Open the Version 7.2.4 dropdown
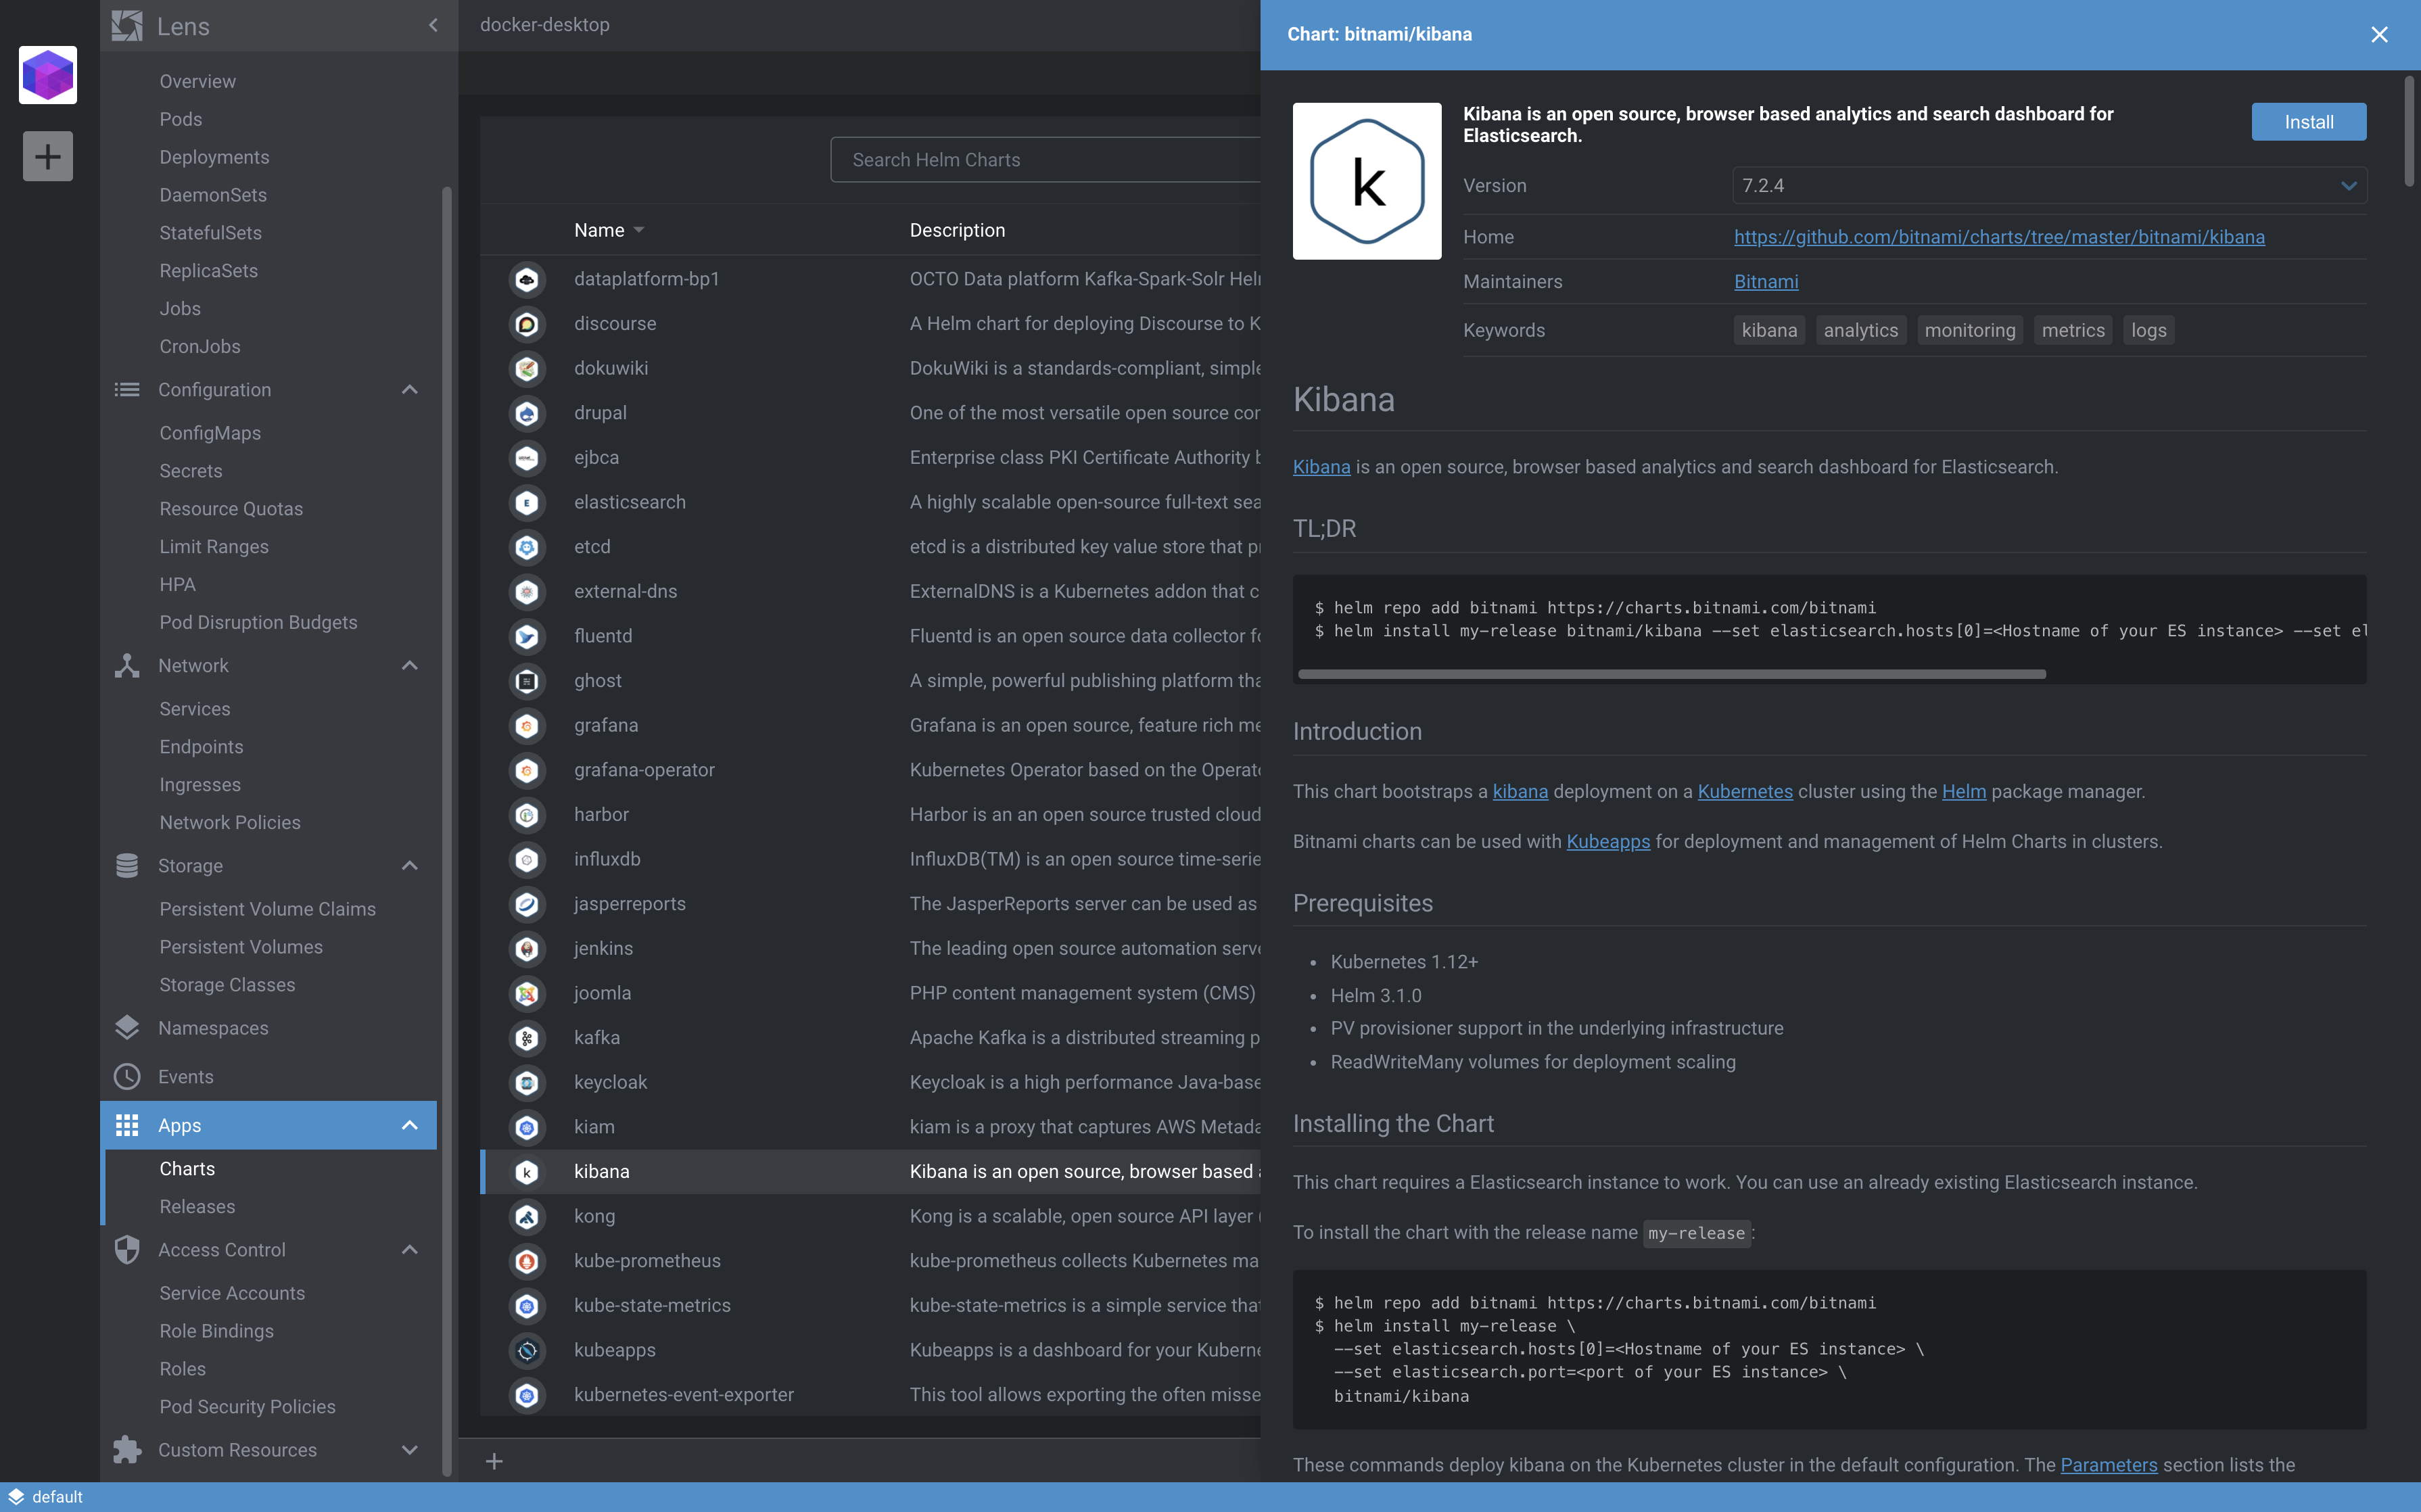The height and width of the screenshot is (1512, 2421). 2049,186
